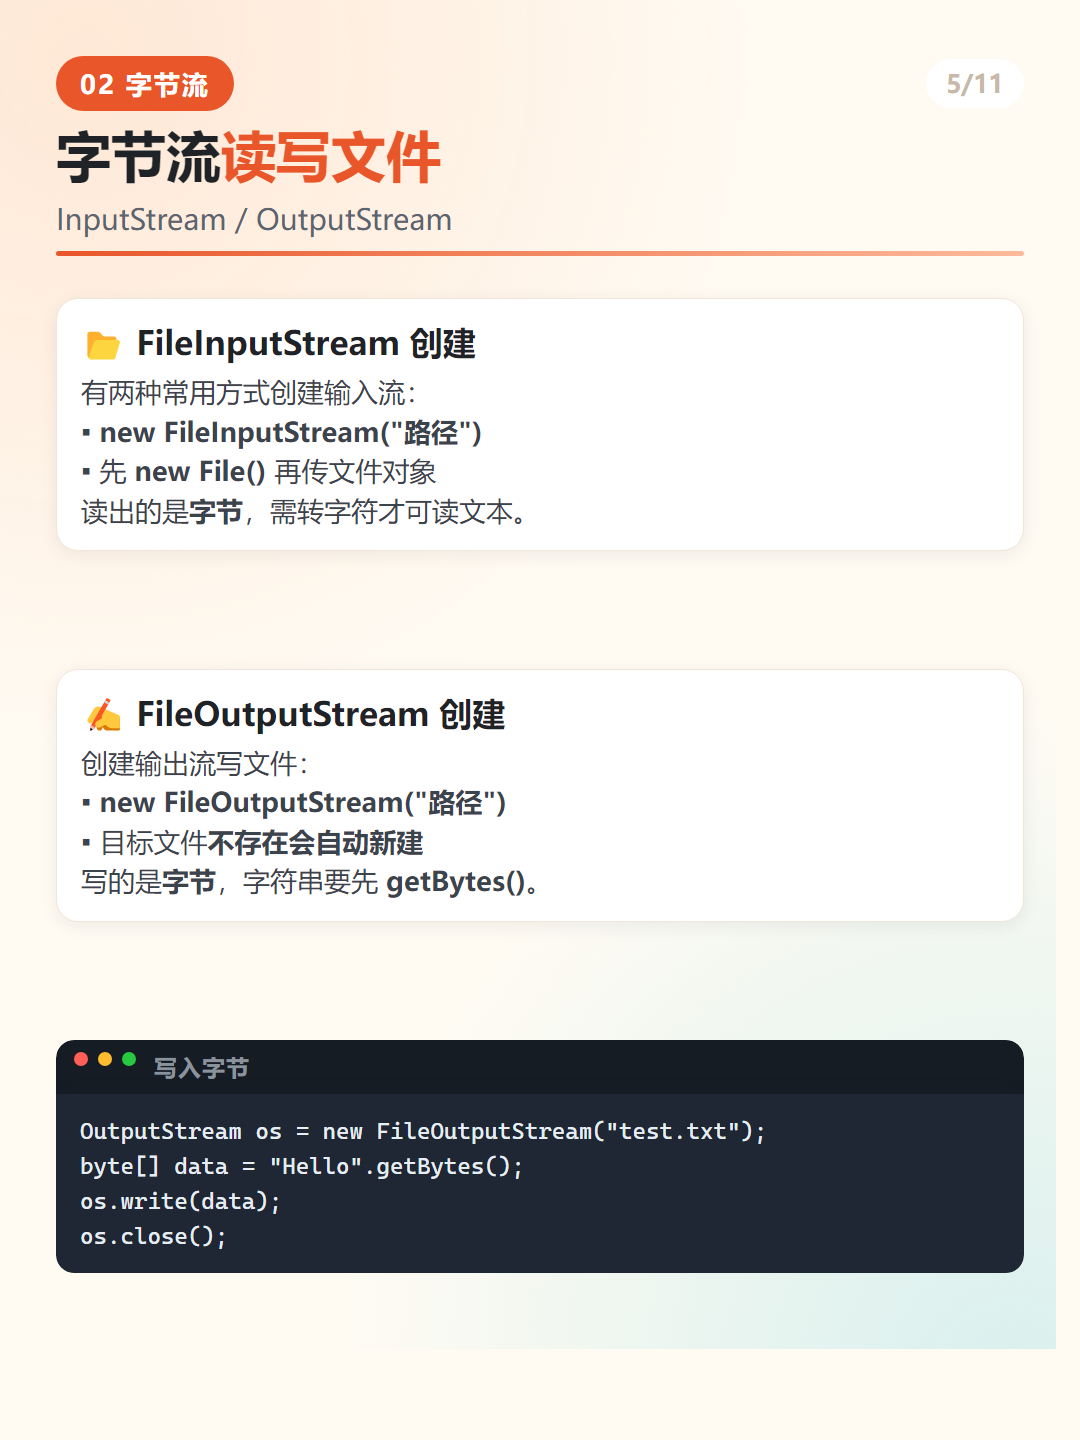1080x1440 pixels.
Task: Click subtitle "InputStream / OutputStream"
Action: [254, 220]
